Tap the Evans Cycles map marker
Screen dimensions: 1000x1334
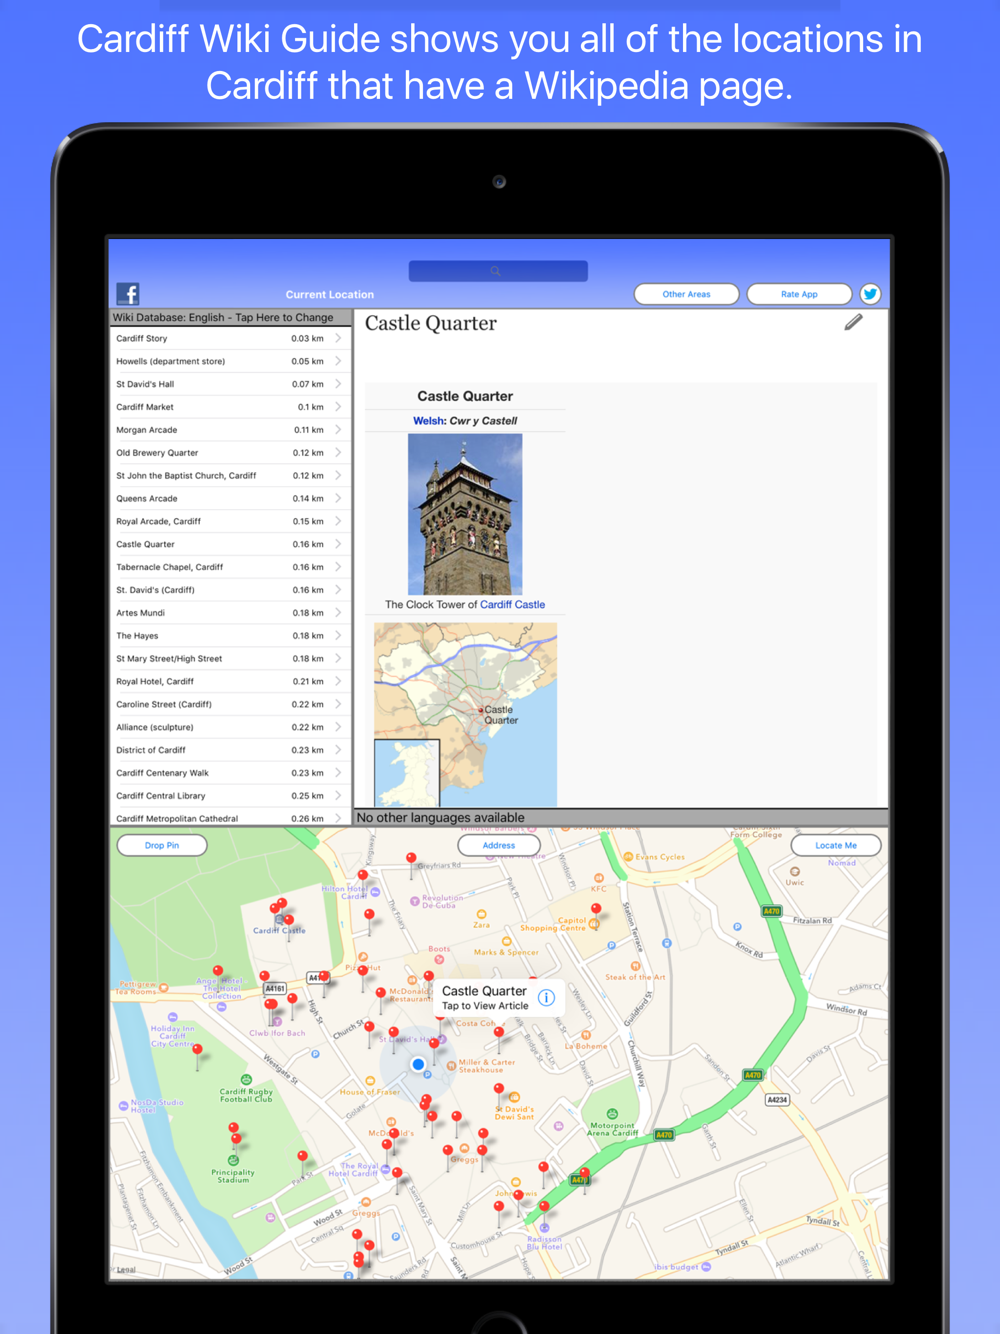[x=628, y=857]
